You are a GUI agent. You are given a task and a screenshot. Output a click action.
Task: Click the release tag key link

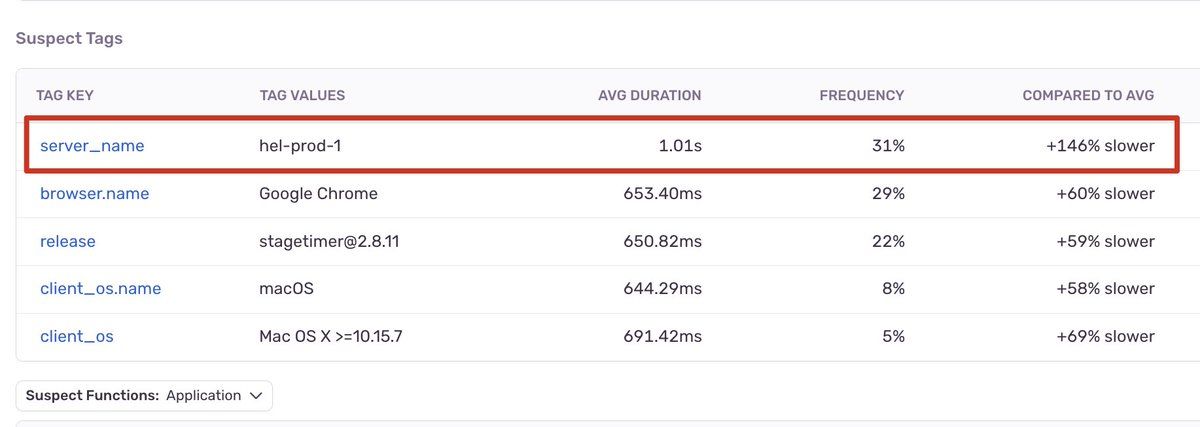click(x=68, y=241)
